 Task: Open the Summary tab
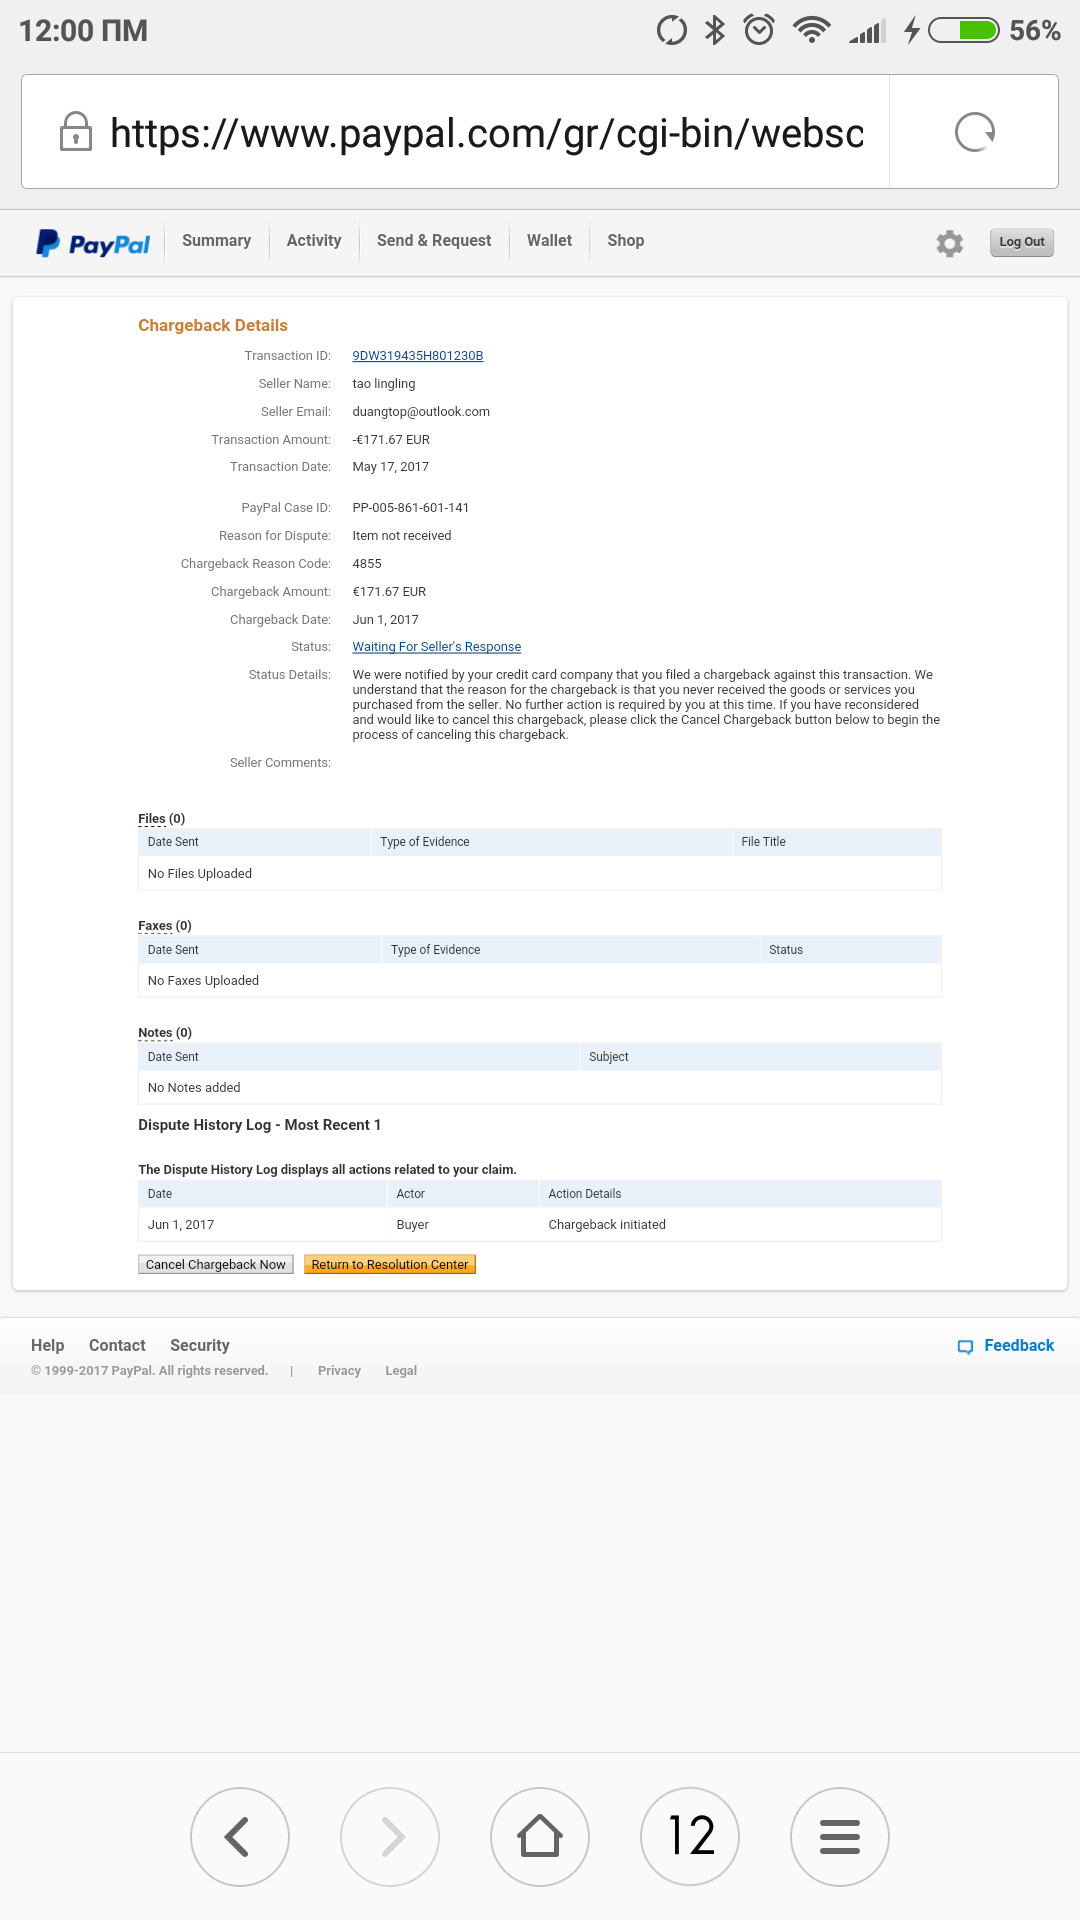pos(216,241)
